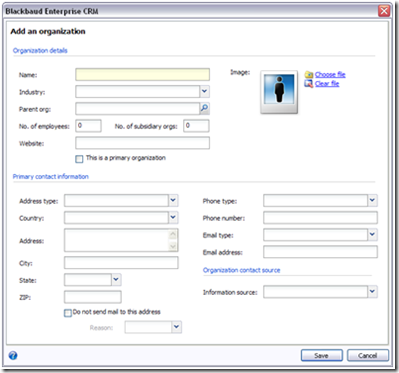This screenshot has height=373, width=399.
Task: Focus the Website input field
Action: point(143,143)
